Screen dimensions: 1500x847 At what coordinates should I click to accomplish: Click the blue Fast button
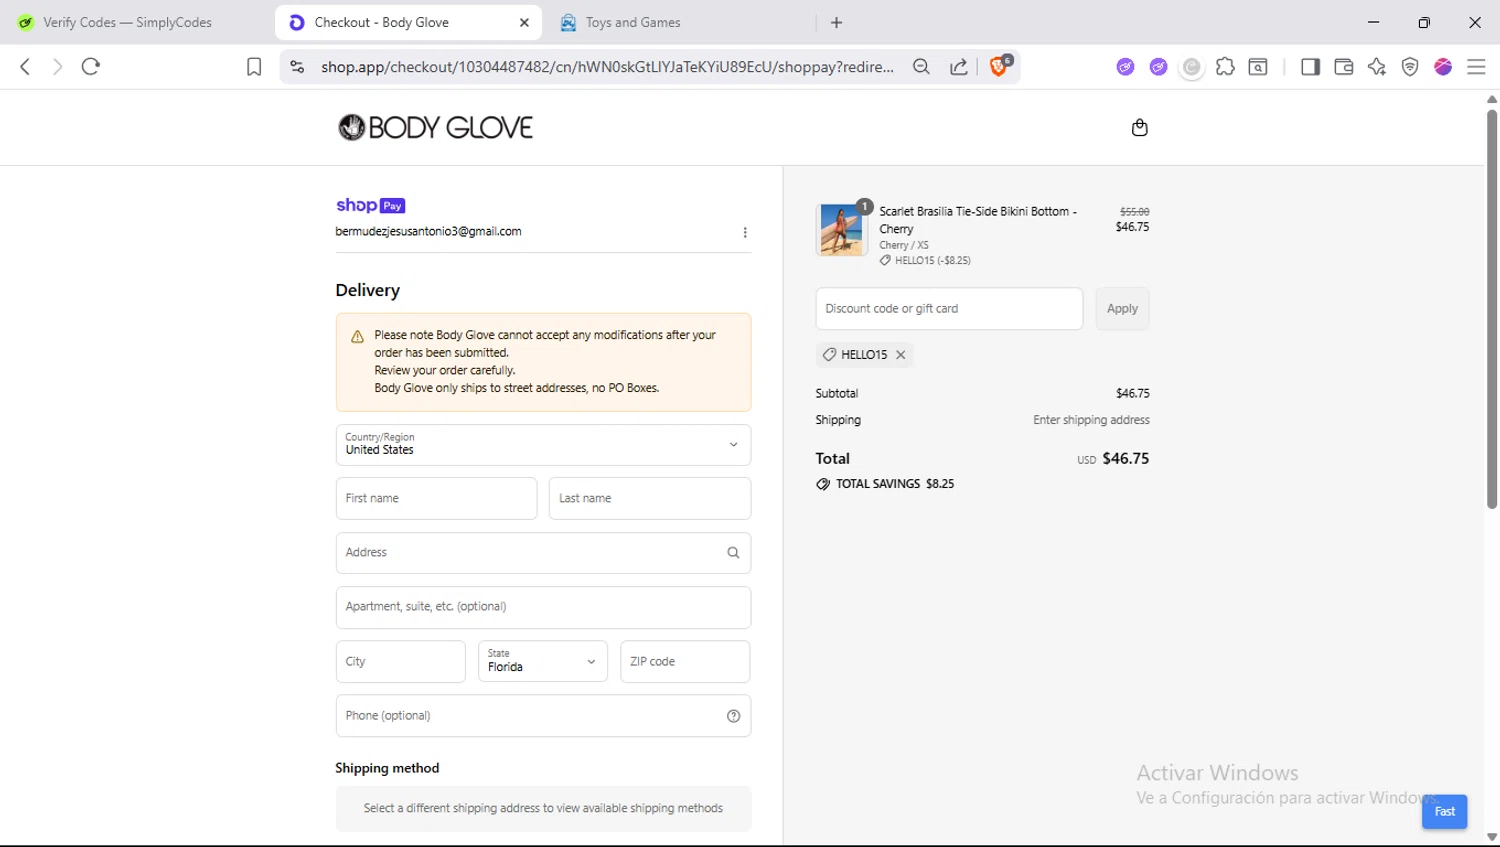coord(1444,811)
